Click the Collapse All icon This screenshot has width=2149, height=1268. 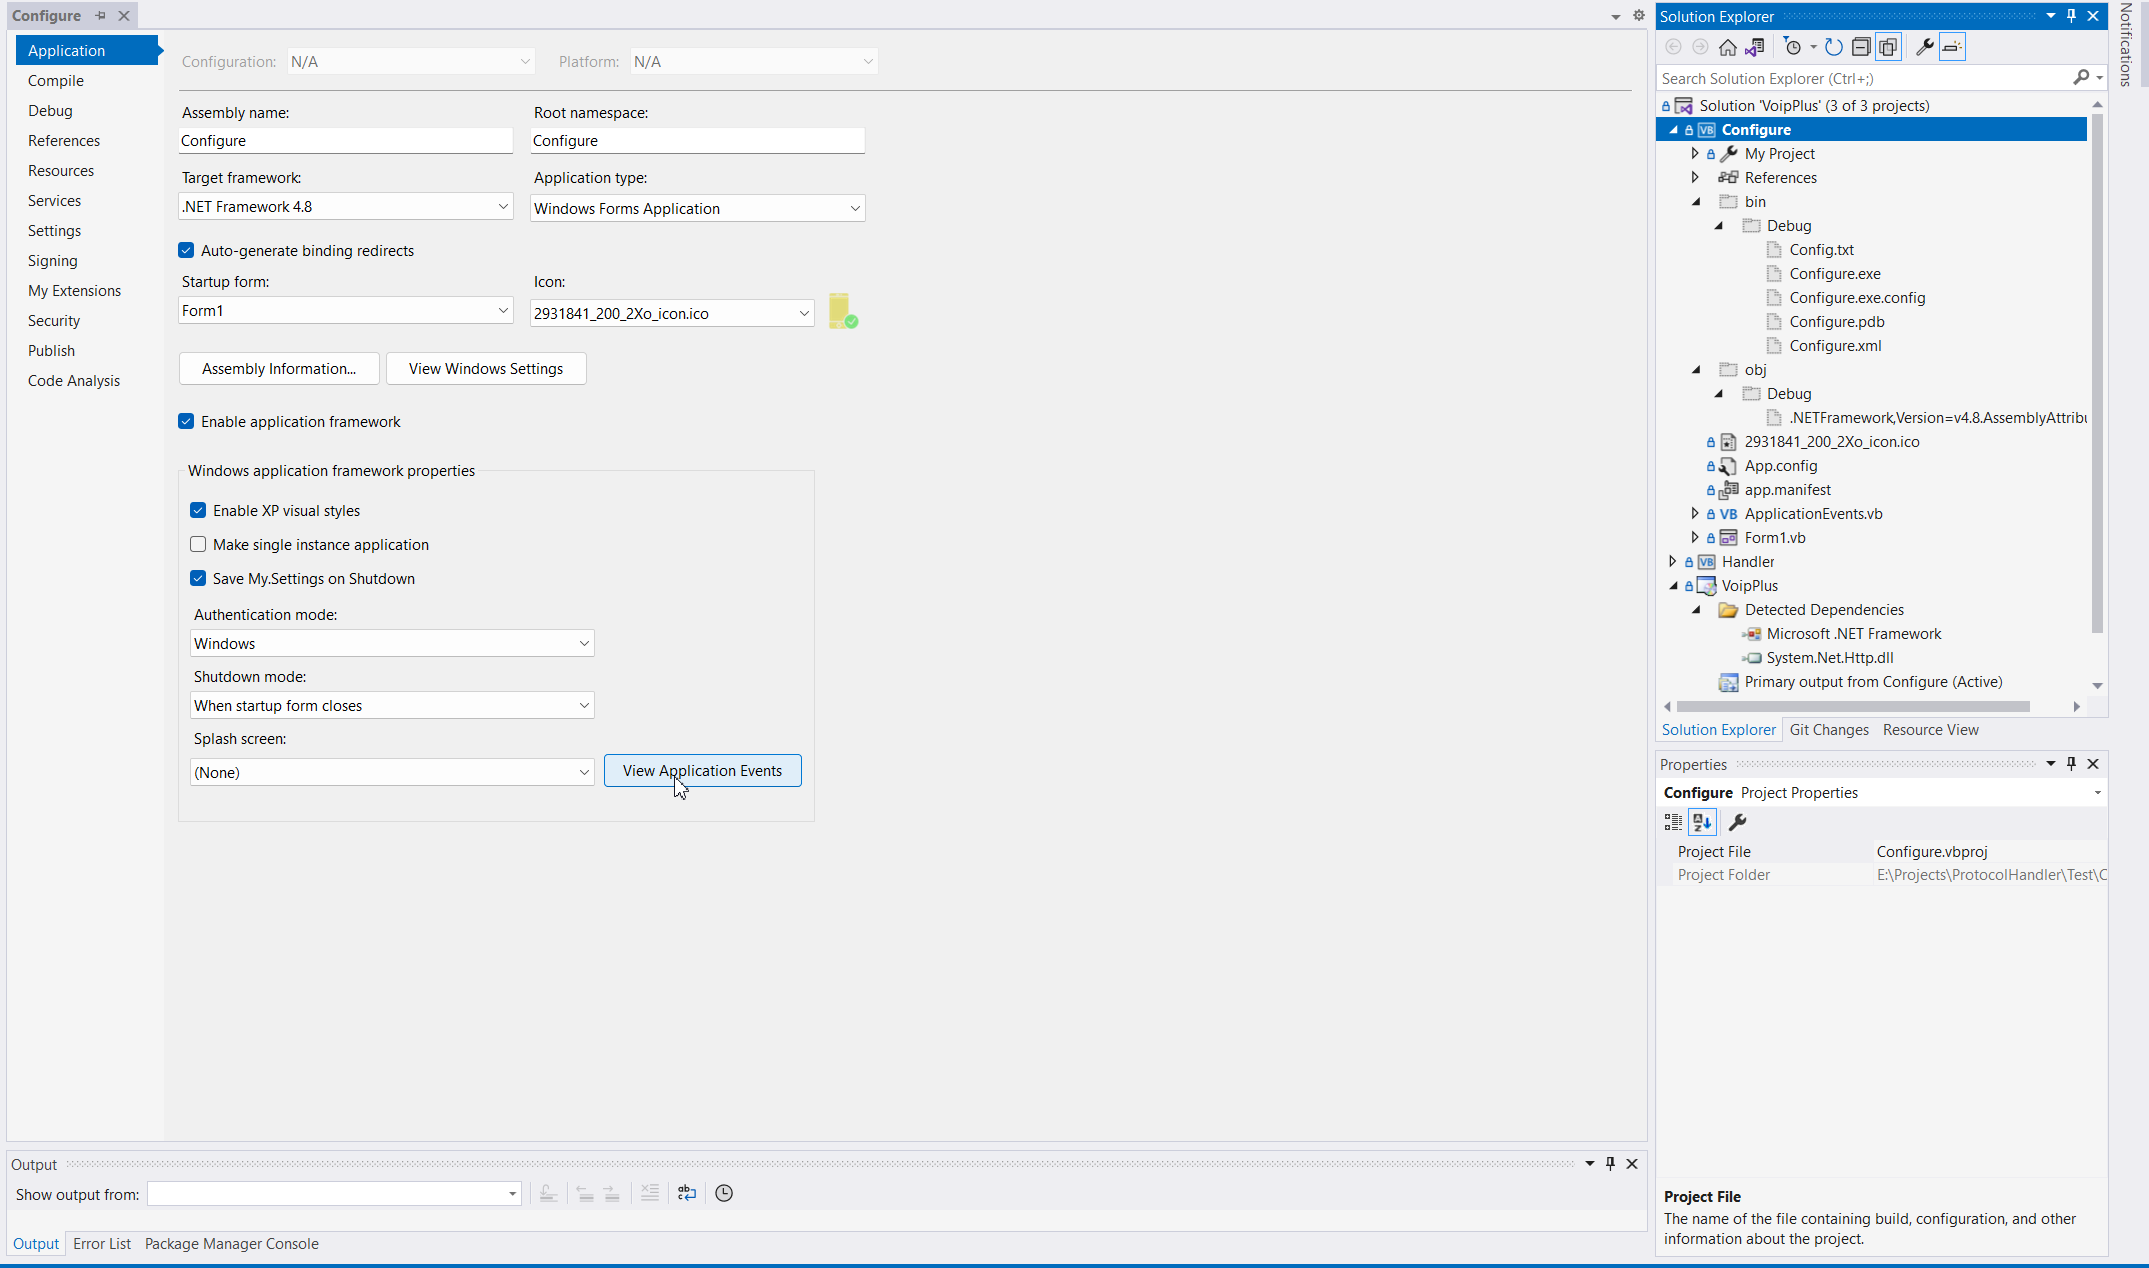(x=1860, y=47)
